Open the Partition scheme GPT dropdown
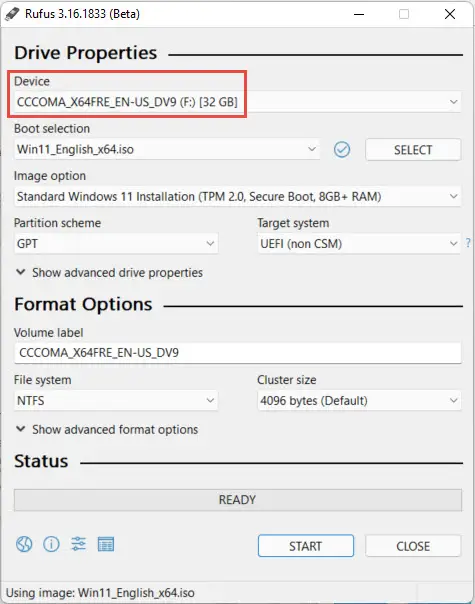 116,243
